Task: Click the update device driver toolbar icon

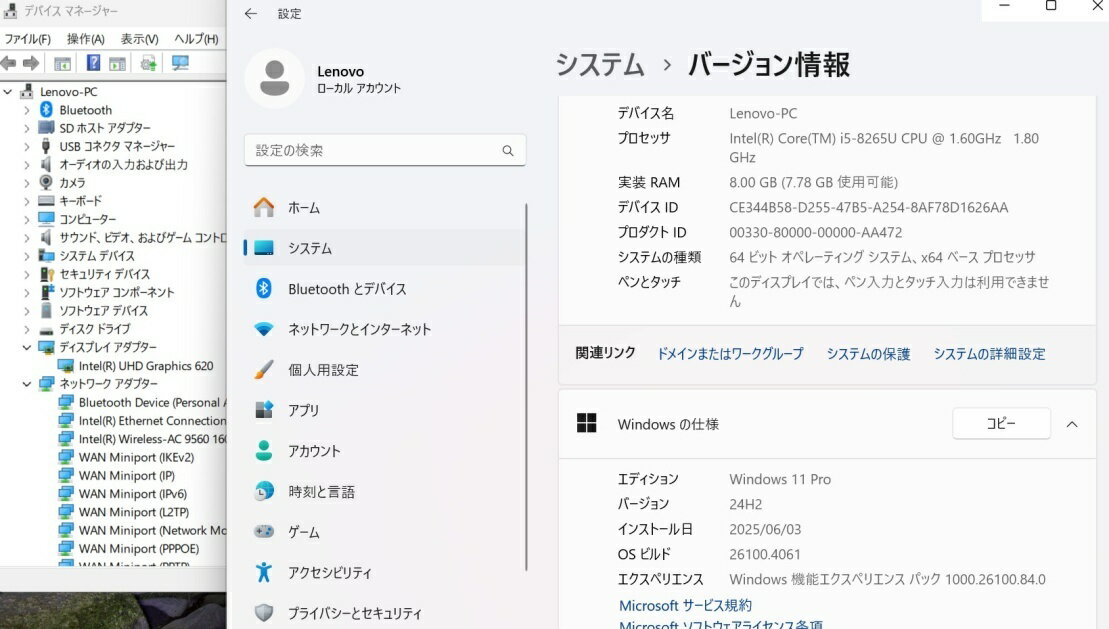Action: (149, 63)
